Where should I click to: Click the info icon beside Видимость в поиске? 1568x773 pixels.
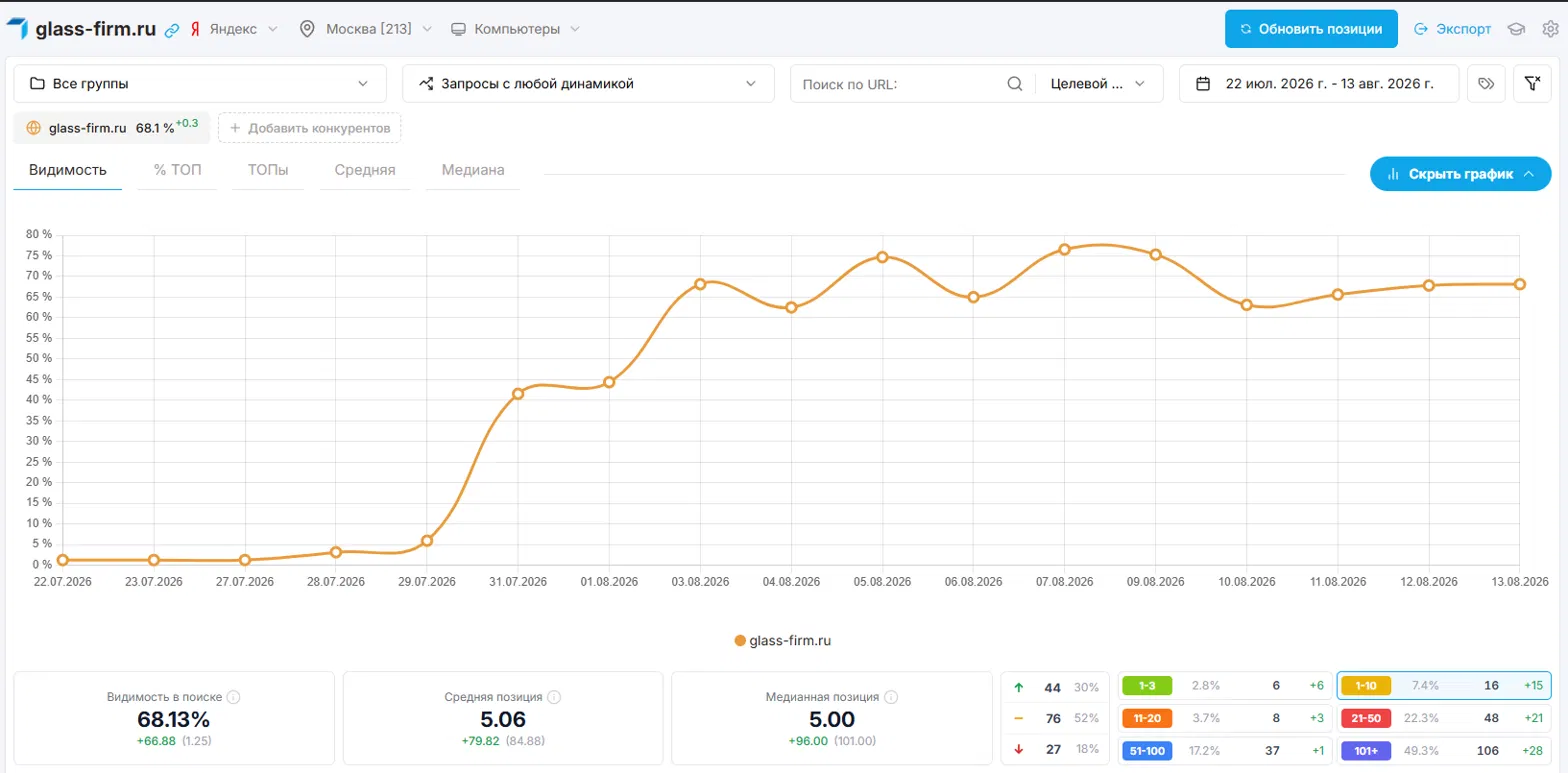pos(233,697)
